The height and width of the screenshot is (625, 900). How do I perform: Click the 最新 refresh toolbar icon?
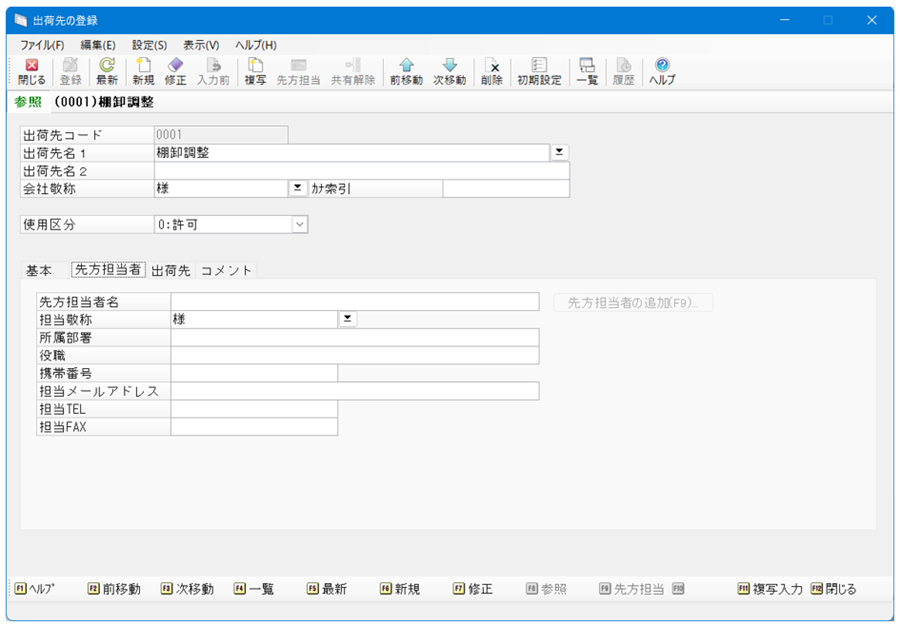pyautogui.click(x=107, y=71)
